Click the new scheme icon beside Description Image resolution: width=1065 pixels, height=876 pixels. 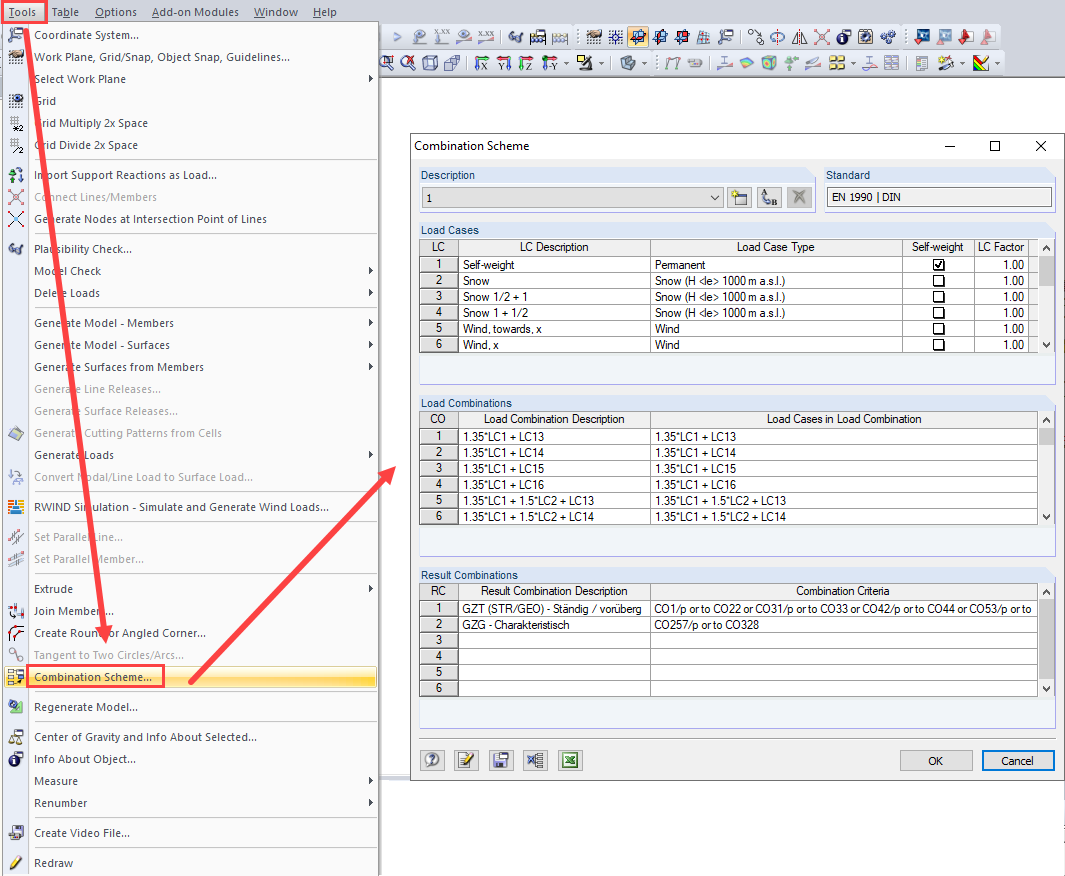coord(739,198)
